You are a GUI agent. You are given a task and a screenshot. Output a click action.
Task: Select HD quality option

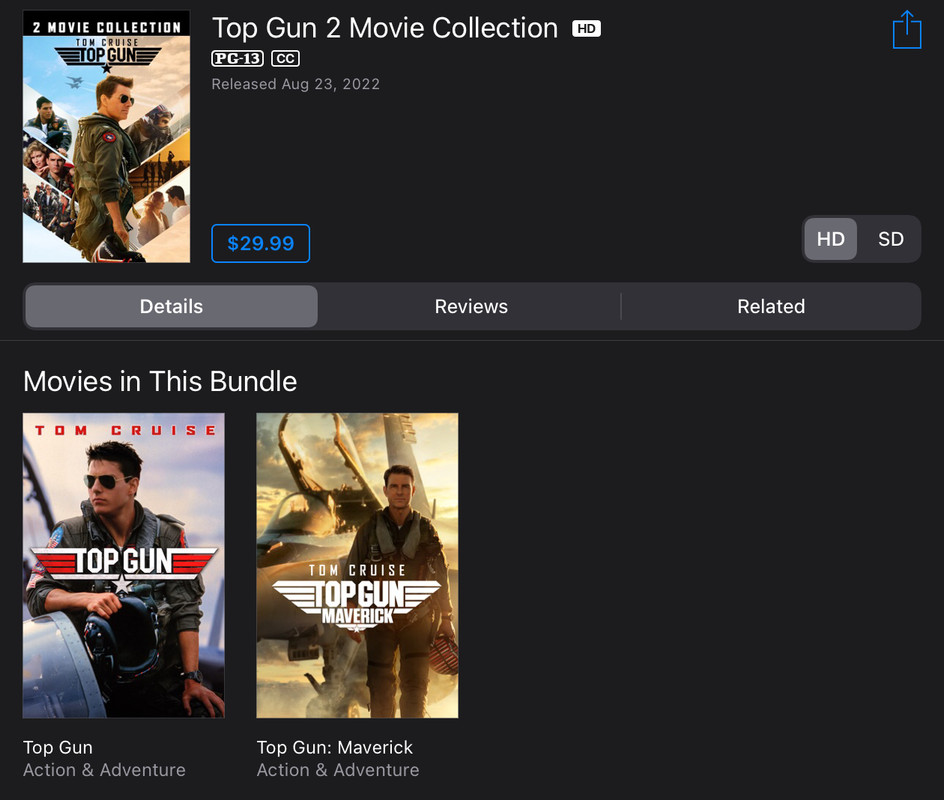[830, 239]
